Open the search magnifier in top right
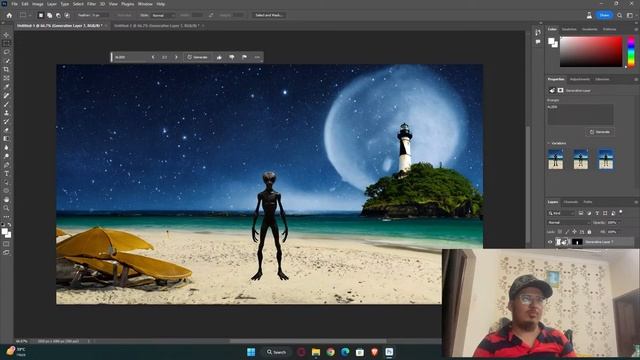The width and height of the screenshot is (640, 360). point(620,16)
